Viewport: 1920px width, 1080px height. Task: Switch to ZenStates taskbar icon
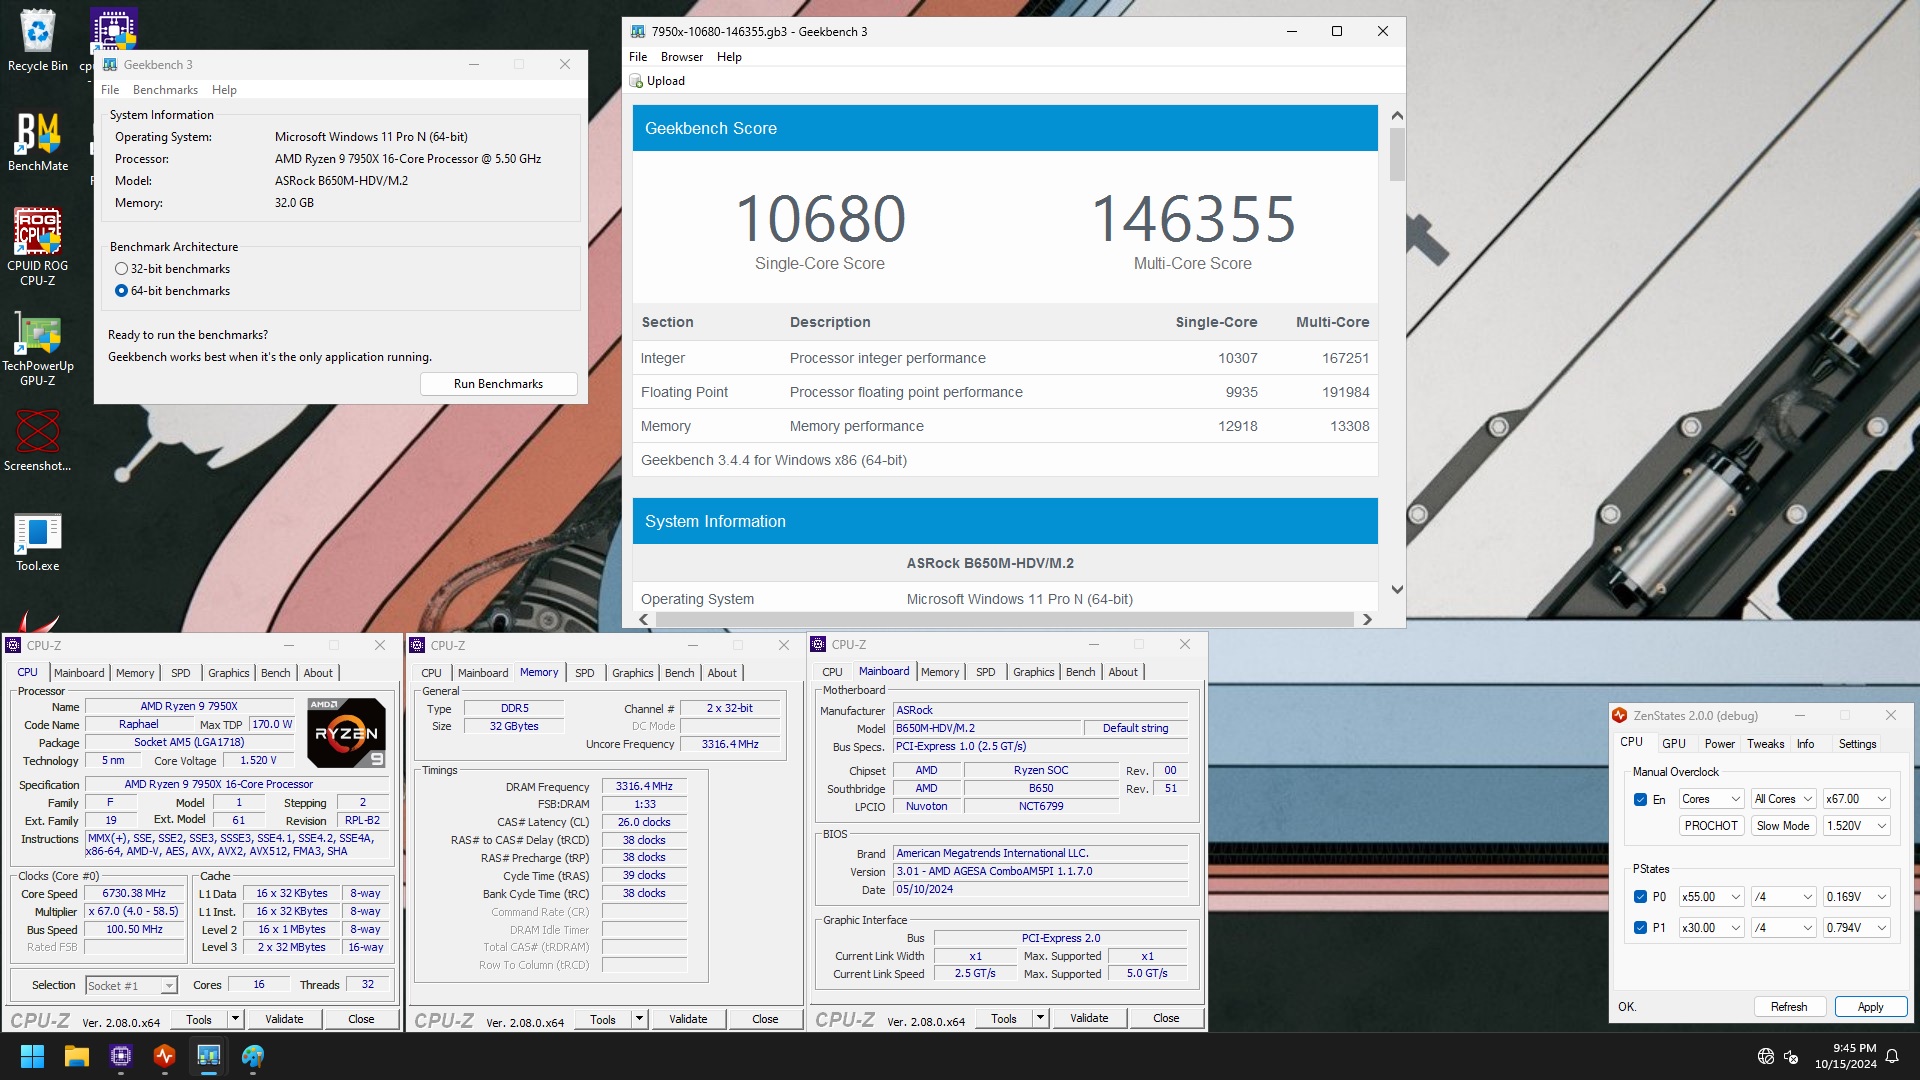coord(165,1056)
